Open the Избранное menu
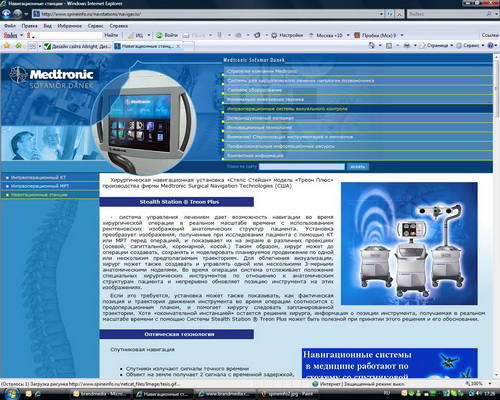The image size is (500, 400). (69, 26)
